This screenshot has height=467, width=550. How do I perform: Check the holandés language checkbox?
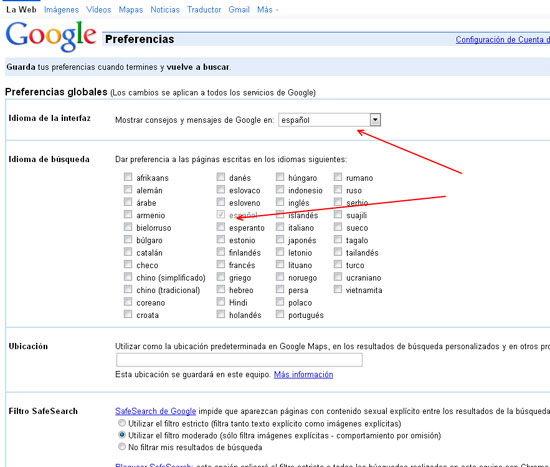221,314
